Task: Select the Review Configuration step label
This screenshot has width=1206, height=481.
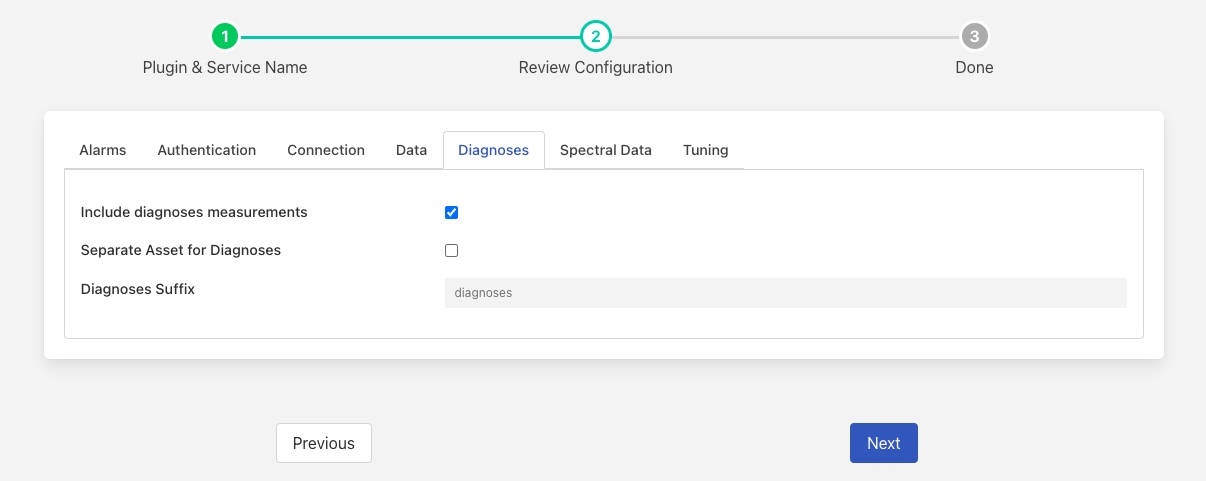Action: point(595,68)
